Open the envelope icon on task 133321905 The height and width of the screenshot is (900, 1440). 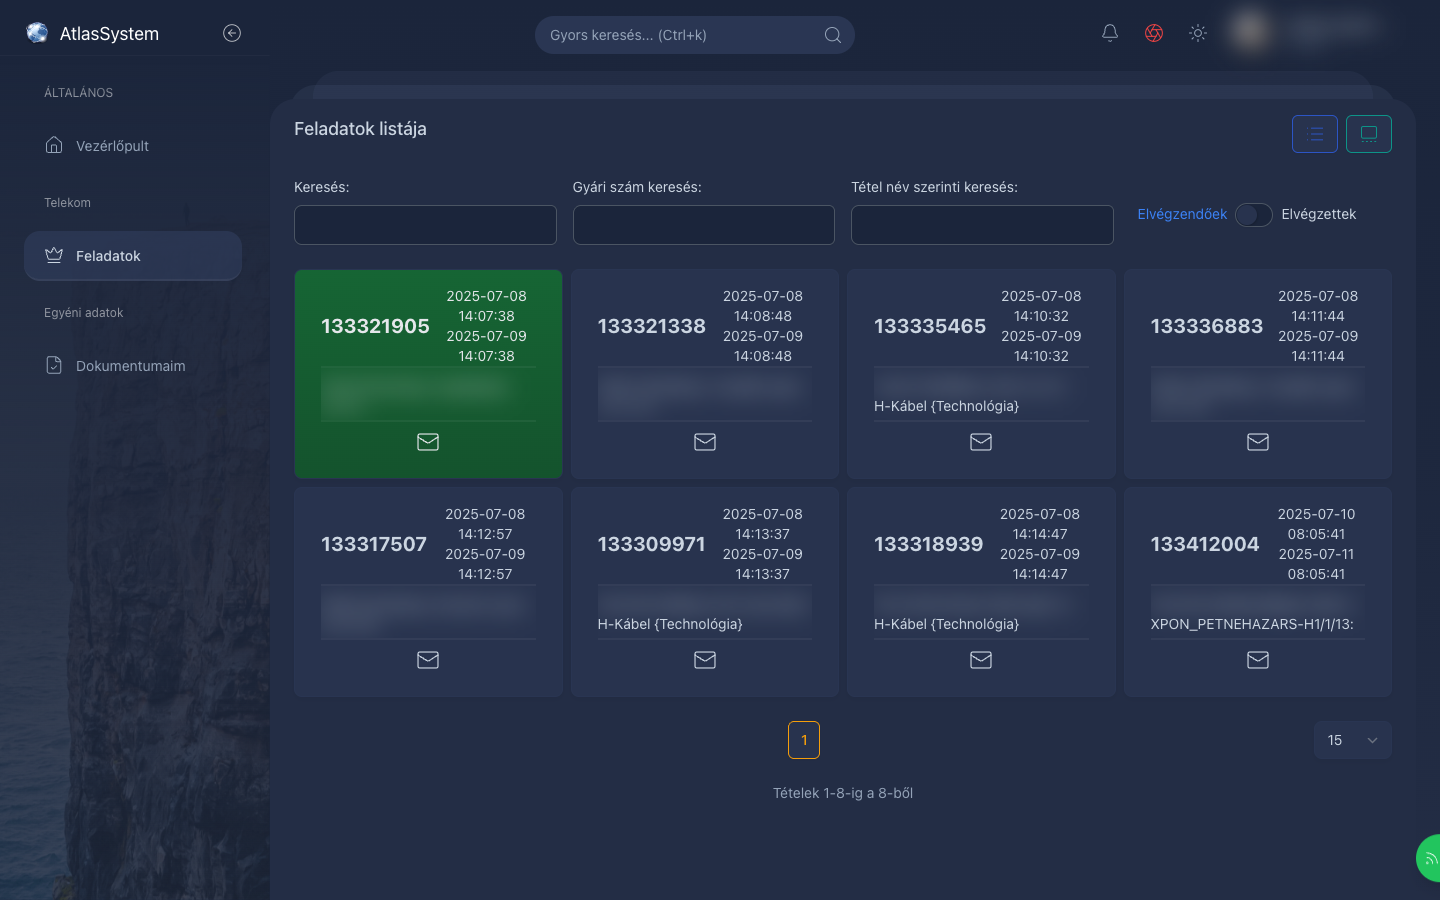pyautogui.click(x=428, y=442)
